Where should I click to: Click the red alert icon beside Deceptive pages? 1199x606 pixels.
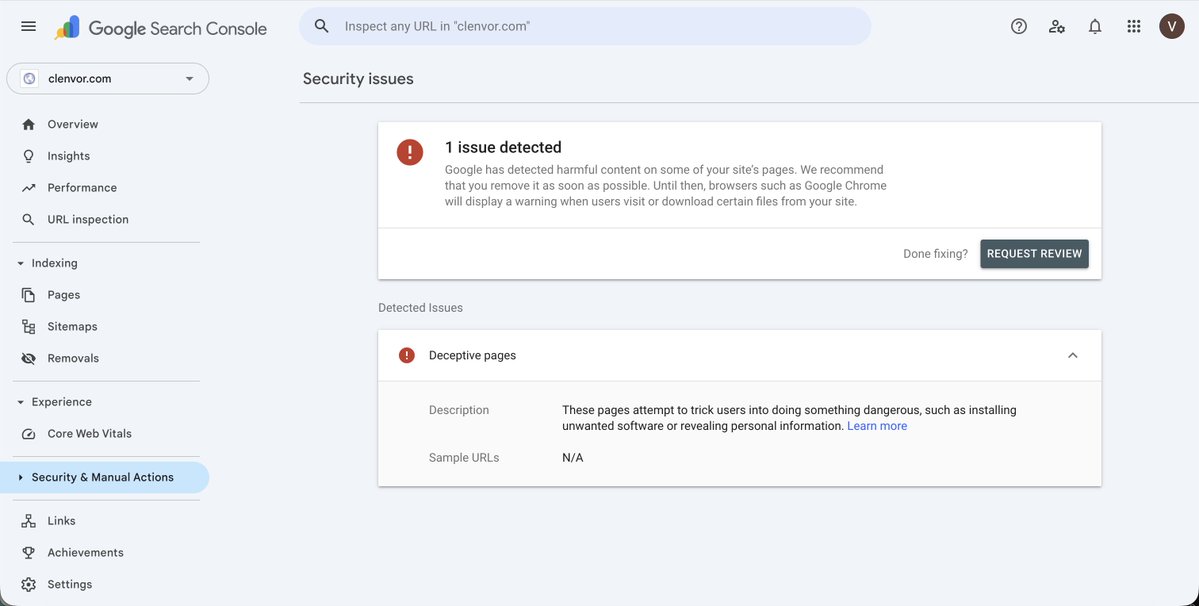tap(407, 355)
